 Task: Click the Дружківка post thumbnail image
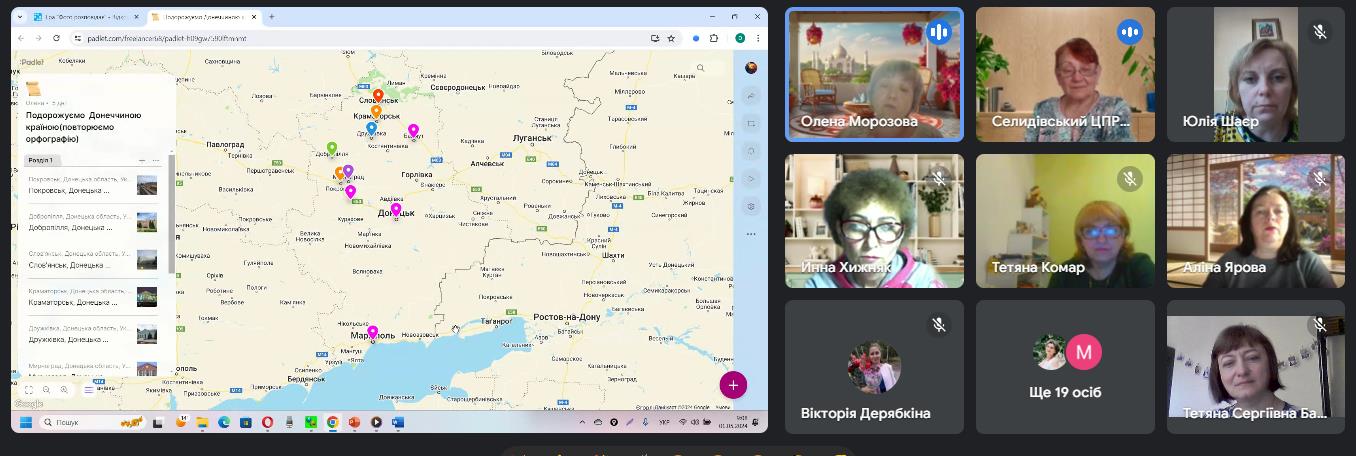click(x=147, y=334)
